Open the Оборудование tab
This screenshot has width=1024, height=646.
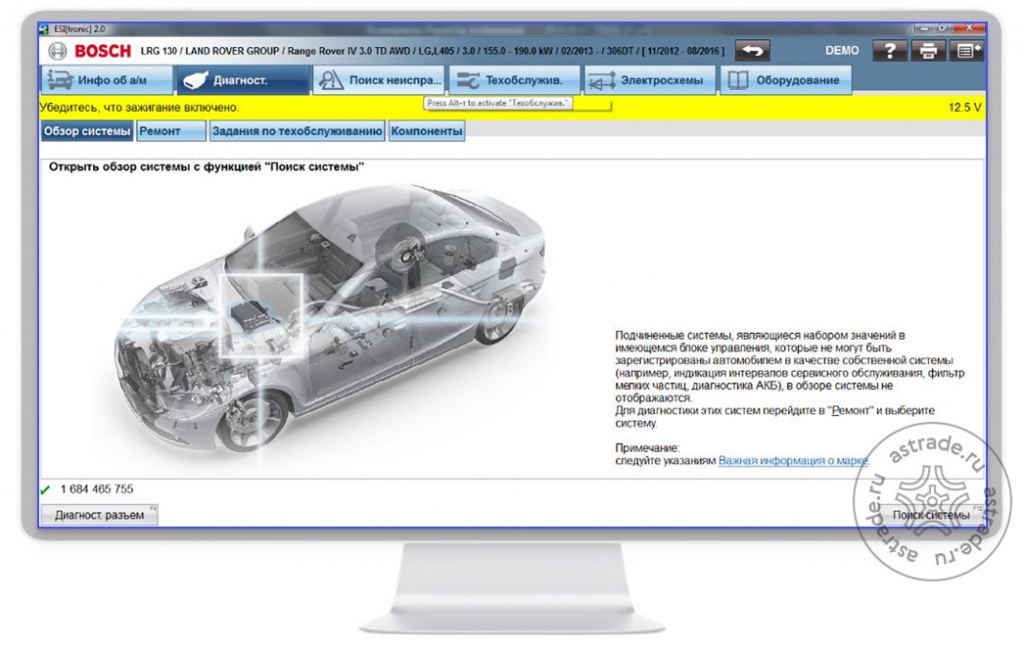[x=786, y=80]
